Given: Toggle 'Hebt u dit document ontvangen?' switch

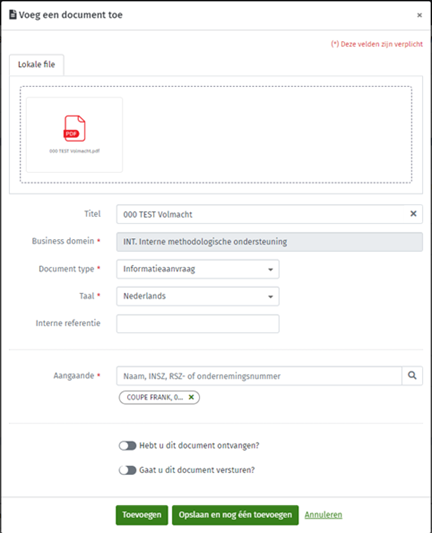Looking at the screenshot, I should click(127, 446).
